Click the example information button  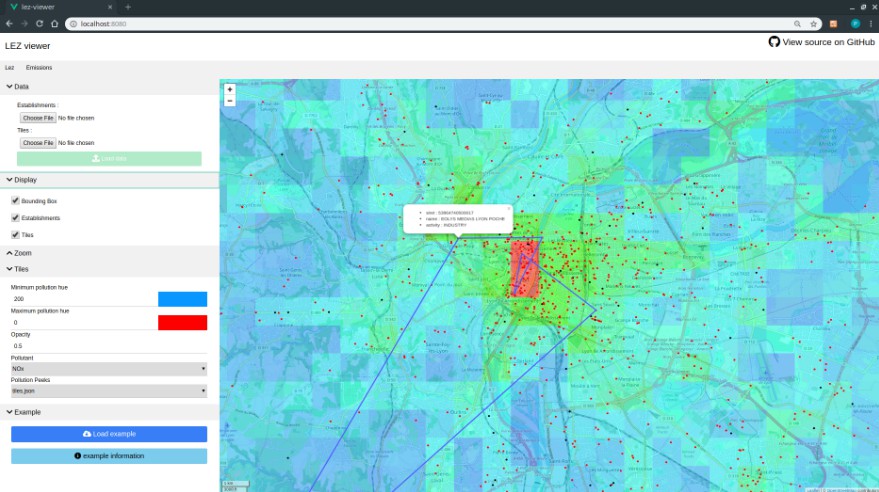109,456
